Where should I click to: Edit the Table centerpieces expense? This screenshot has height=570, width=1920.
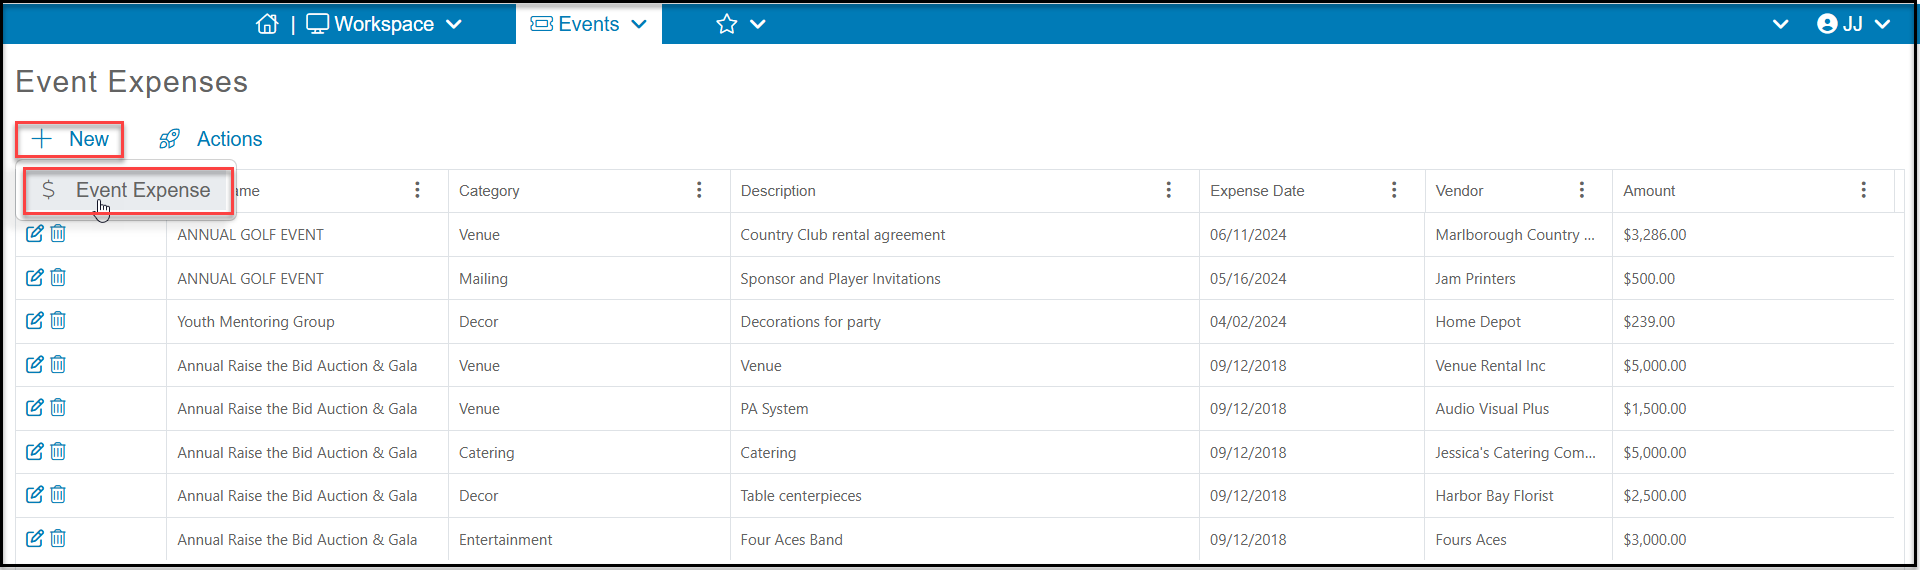(35, 494)
